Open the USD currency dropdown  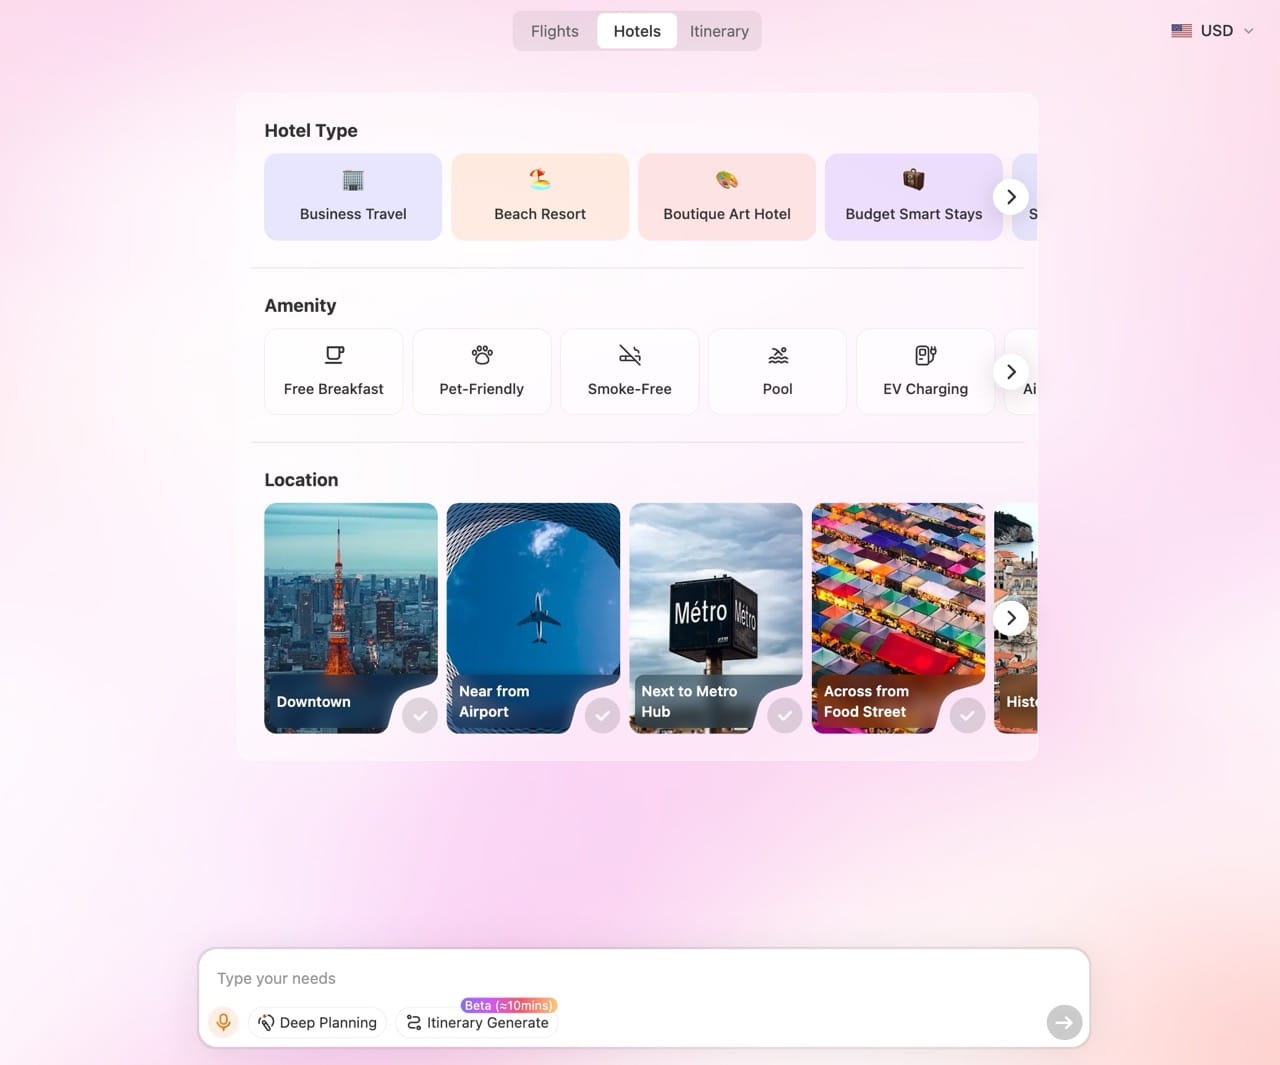(x=1212, y=31)
